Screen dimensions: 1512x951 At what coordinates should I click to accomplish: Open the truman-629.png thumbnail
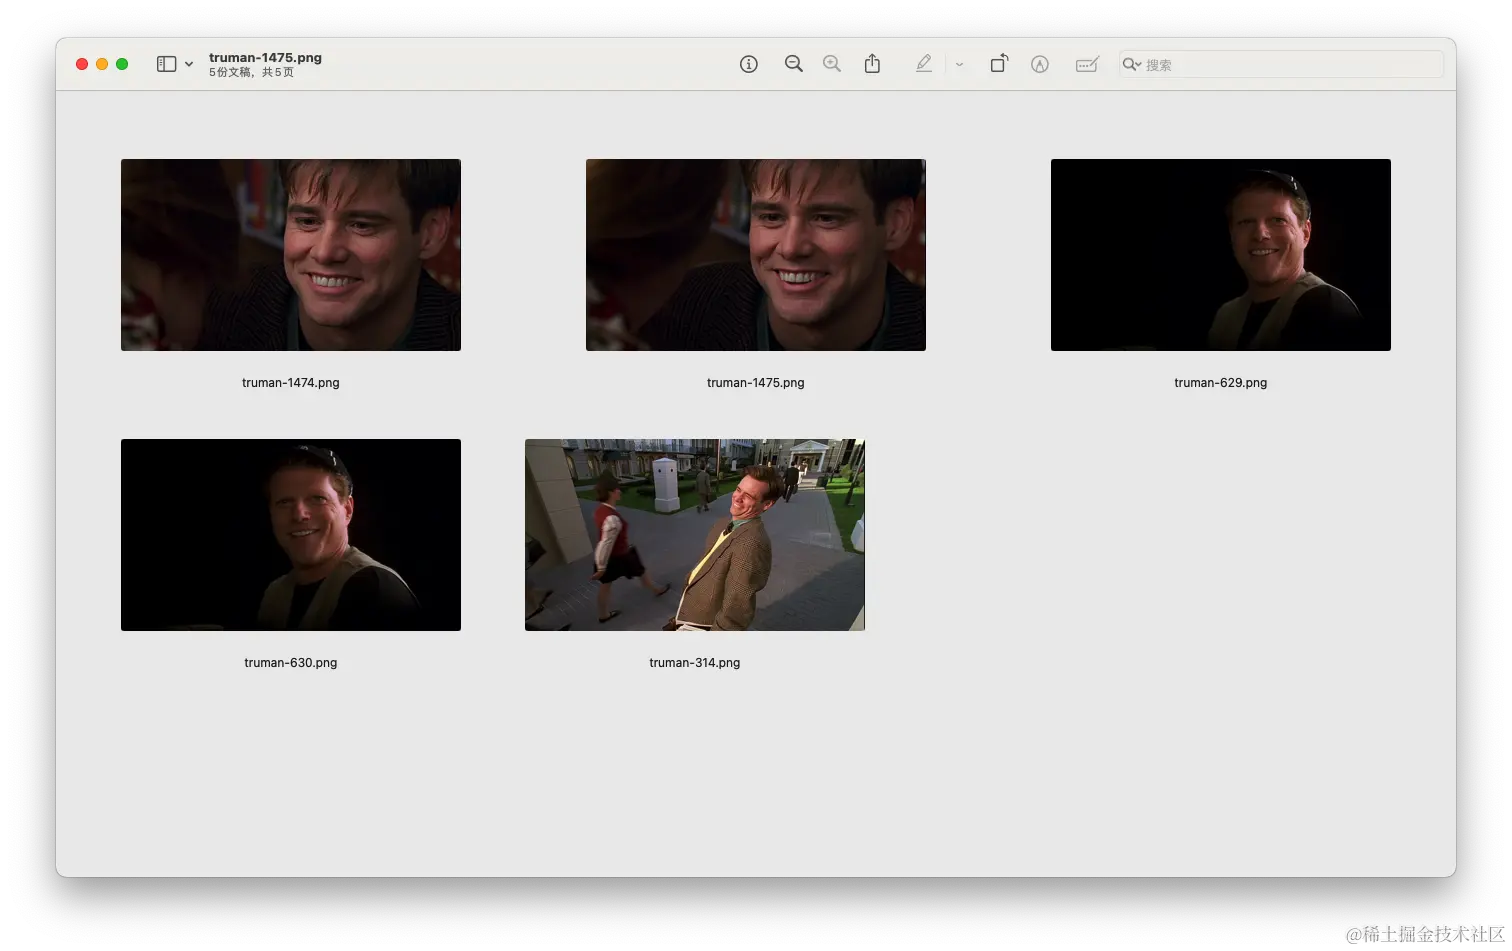point(1220,255)
